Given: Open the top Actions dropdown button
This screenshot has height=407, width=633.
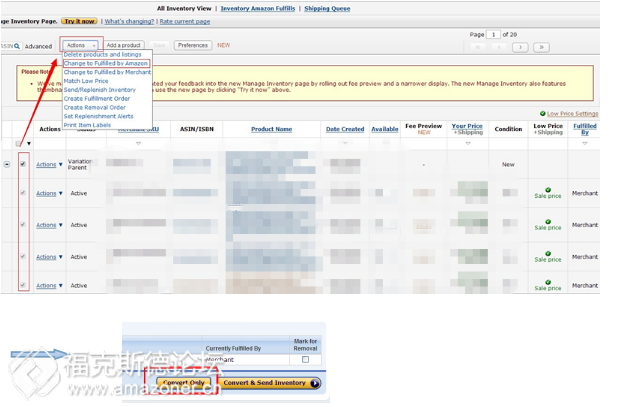Looking at the screenshot, I should point(81,45).
